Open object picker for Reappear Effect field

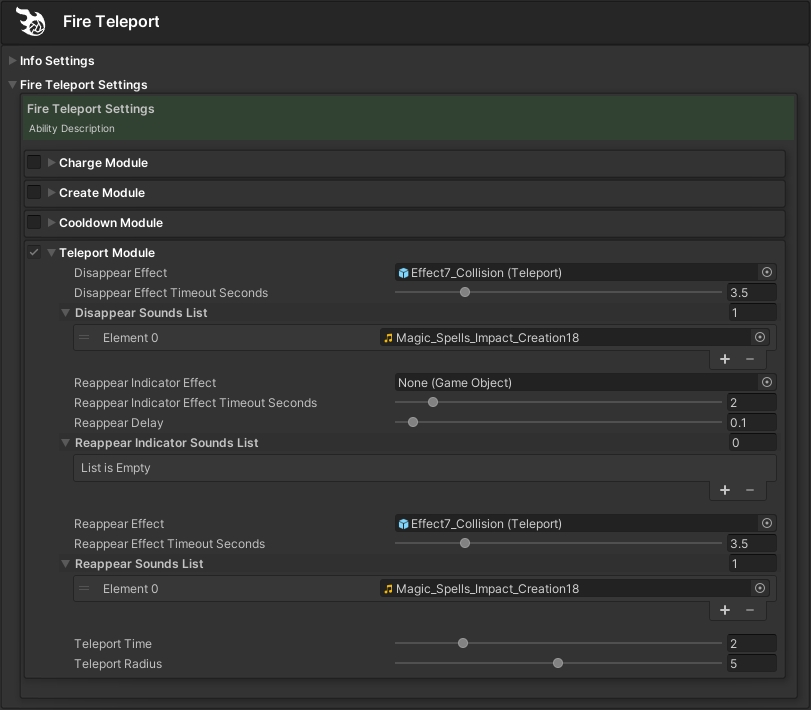coord(767,523)
